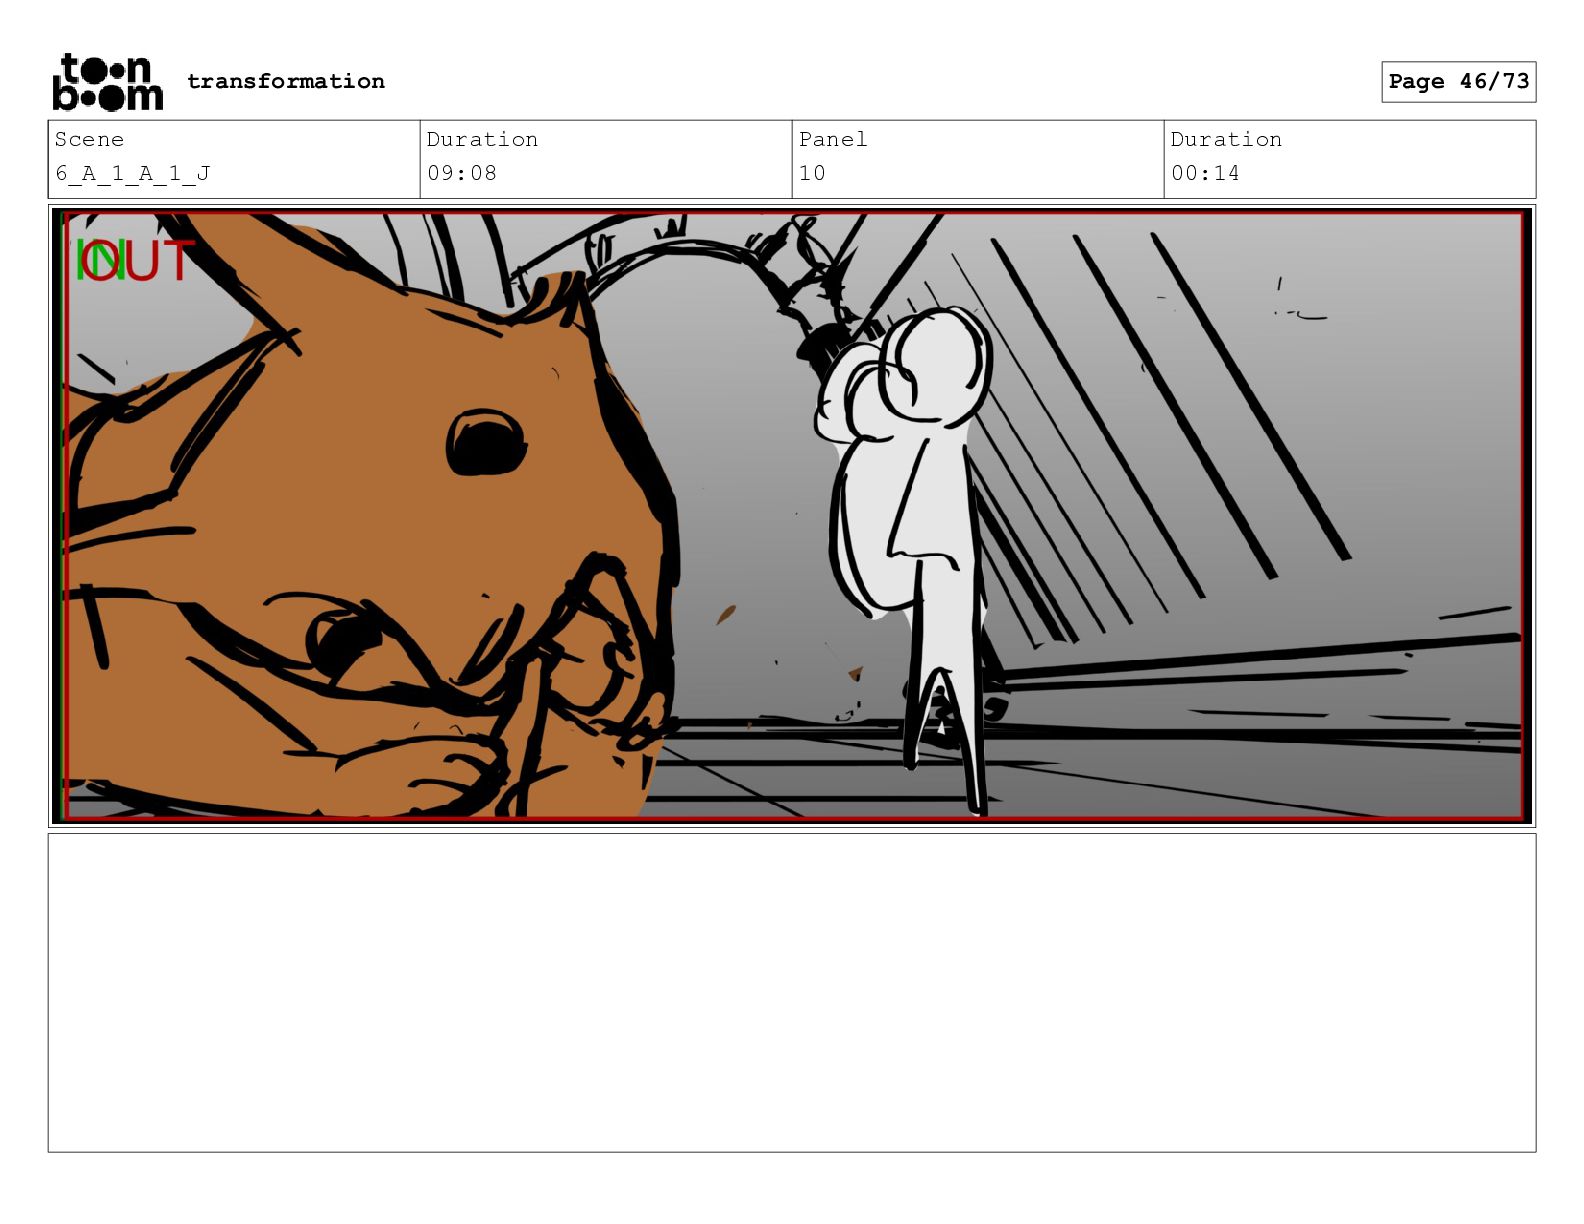Viewport: 1584px width, 1224px height.
Task: Click the empty notes box below the panel
Action: pos(792,993)
